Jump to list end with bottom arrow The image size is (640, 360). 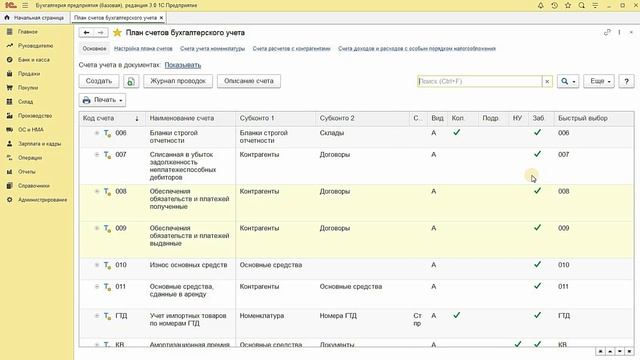tap(629, 351)
